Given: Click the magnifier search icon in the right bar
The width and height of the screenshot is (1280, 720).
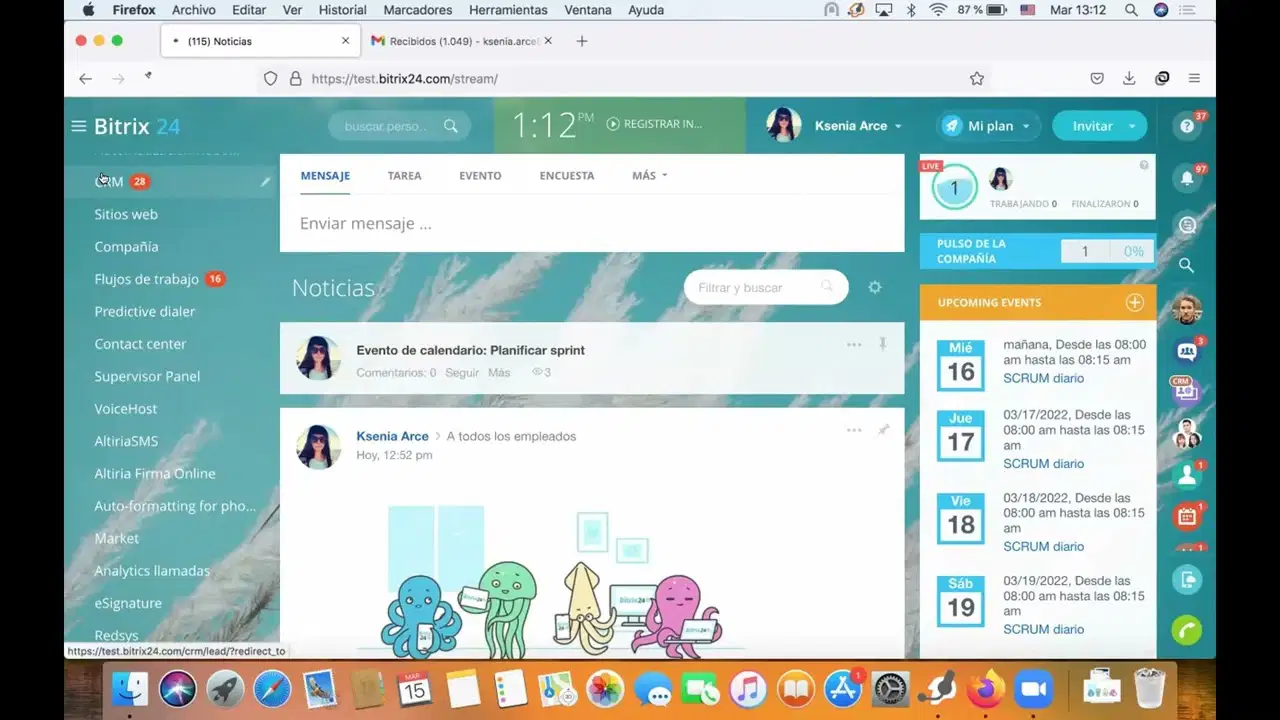Looking at the screenshot, I should 1187,265.
